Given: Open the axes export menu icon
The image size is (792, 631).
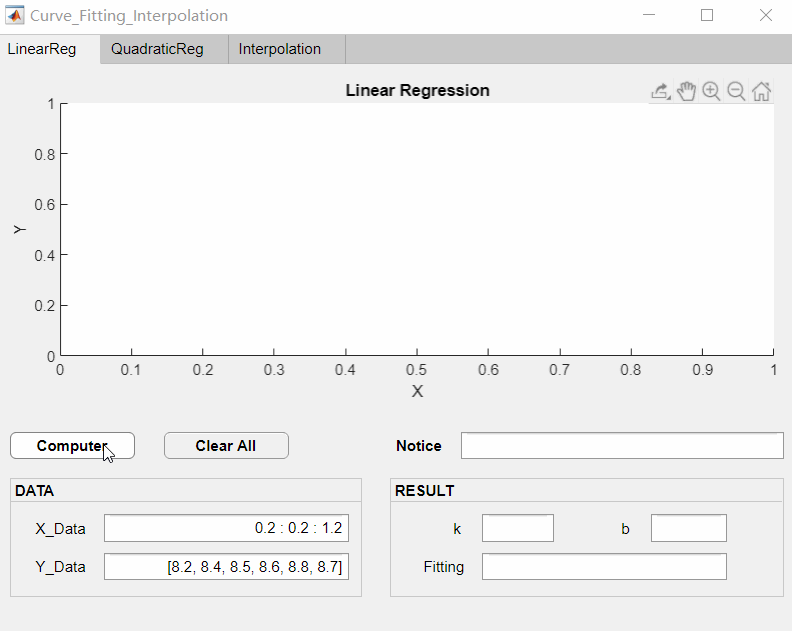Looking at the screenshot, I should (x=661, y=91).
